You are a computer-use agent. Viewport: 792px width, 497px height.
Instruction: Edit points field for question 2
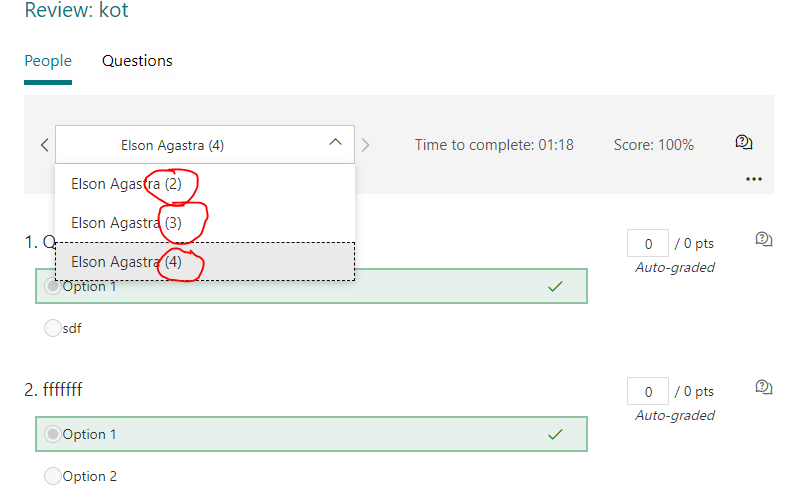[648, 391]
